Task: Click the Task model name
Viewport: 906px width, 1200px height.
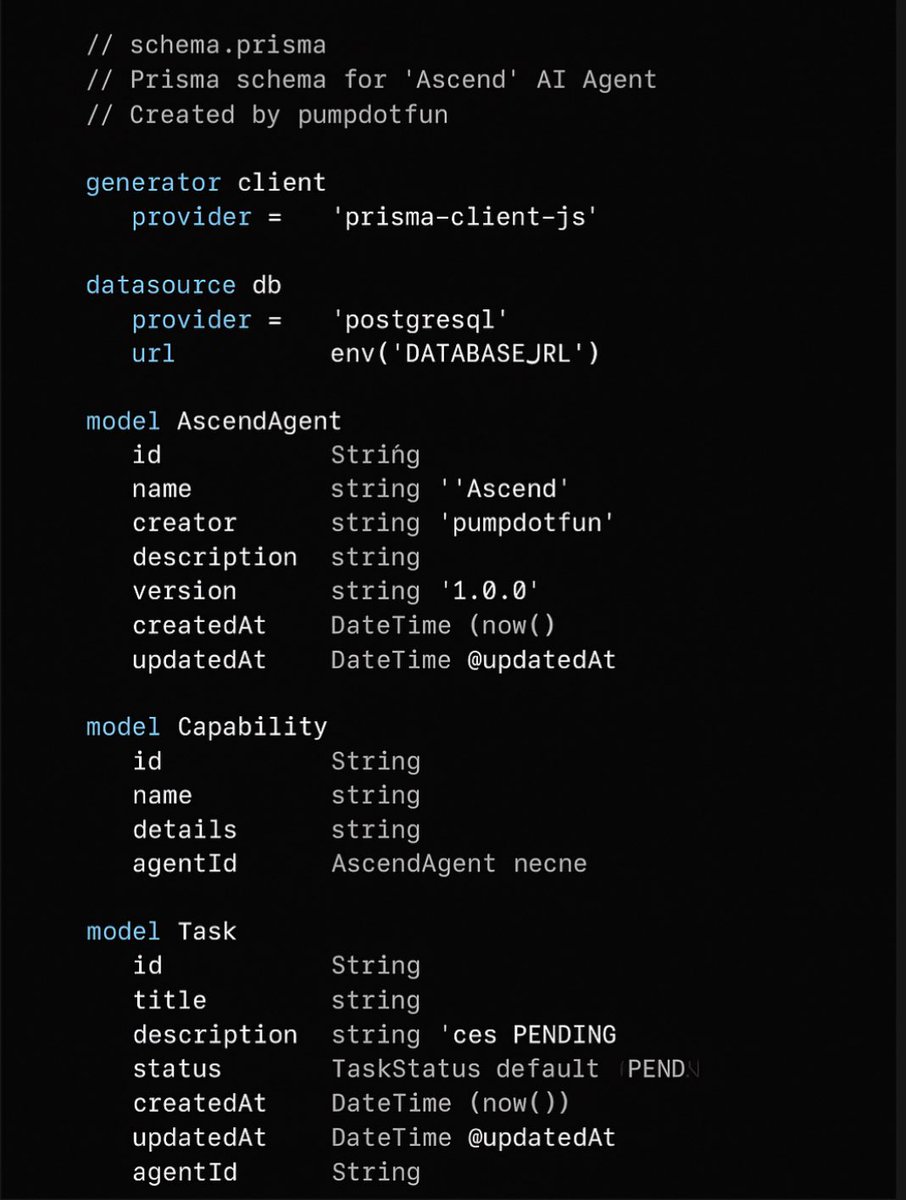Action: point(207,932)
